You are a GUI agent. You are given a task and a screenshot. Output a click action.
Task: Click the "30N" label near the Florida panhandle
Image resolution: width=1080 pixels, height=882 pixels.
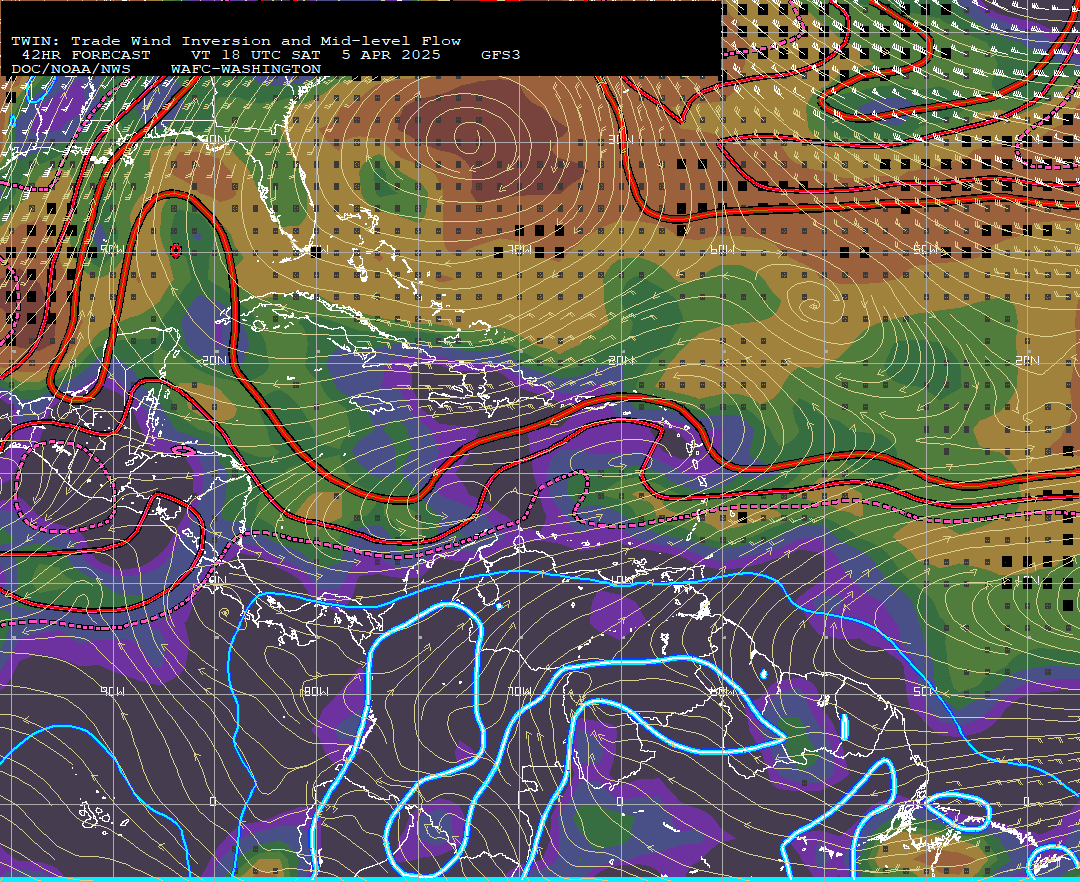(x=214, y=140)
